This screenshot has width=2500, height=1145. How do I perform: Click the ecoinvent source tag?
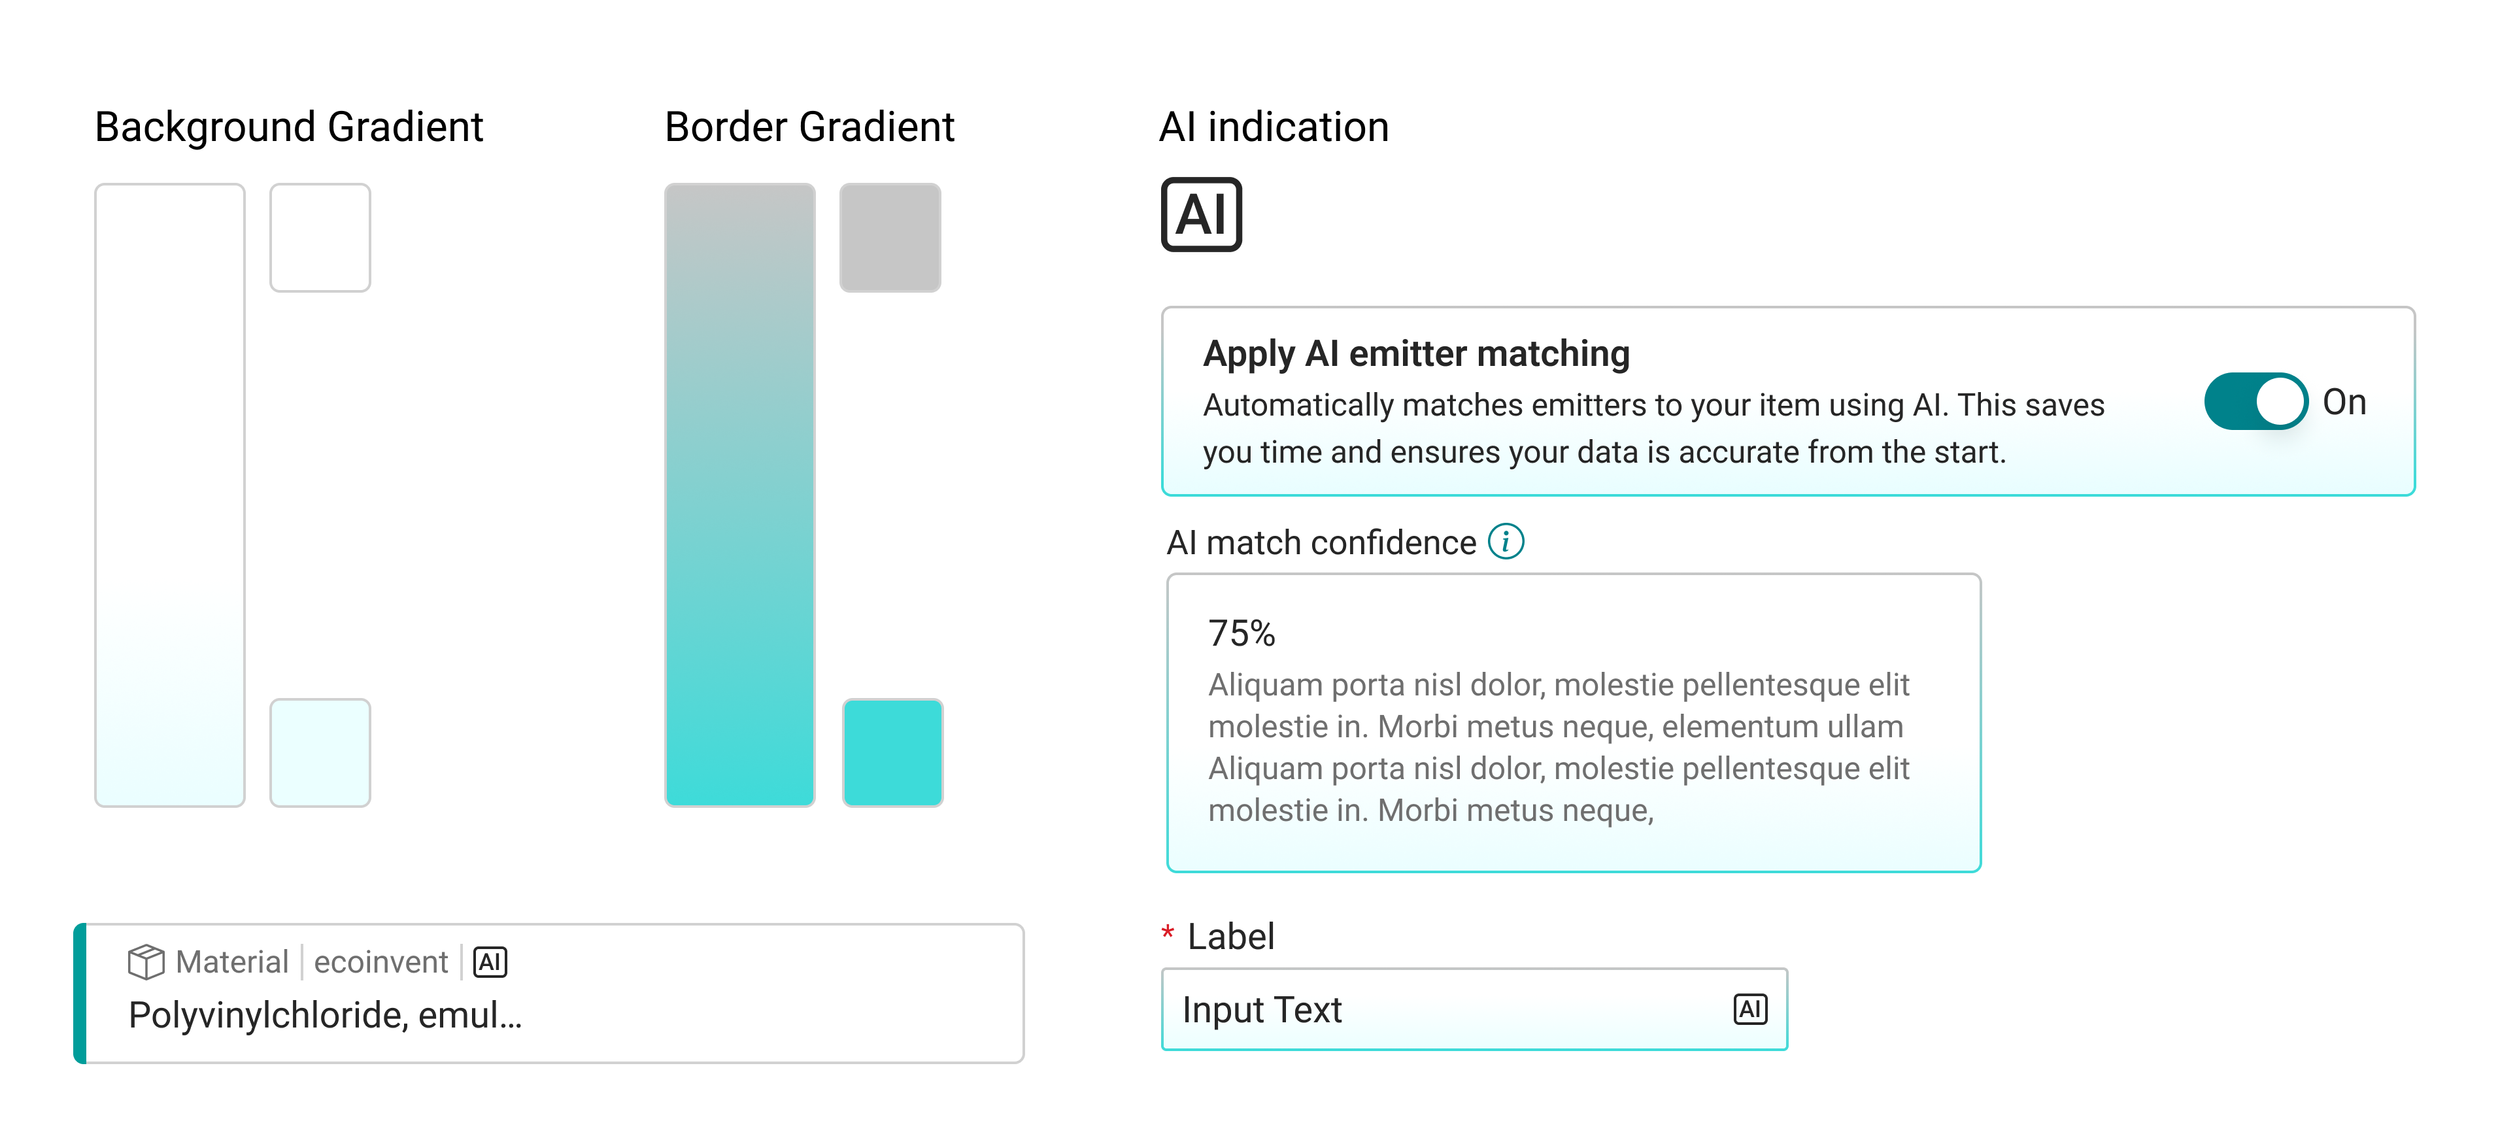click(381, 962)
